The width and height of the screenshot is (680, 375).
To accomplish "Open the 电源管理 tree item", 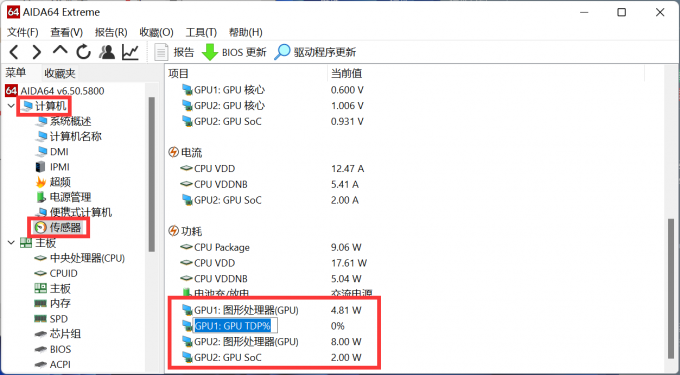I will 63,197.
